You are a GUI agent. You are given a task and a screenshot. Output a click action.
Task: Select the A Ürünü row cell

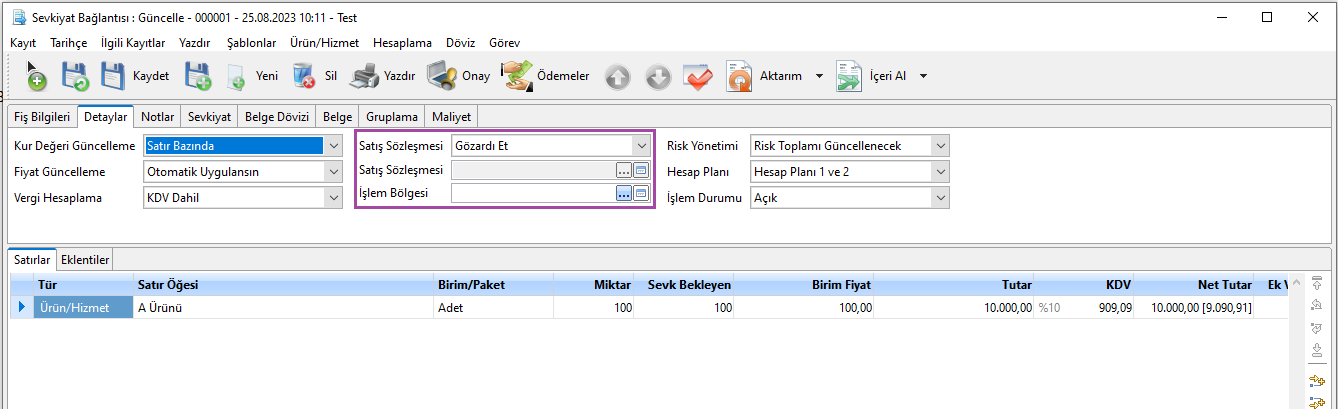point(282,308)
